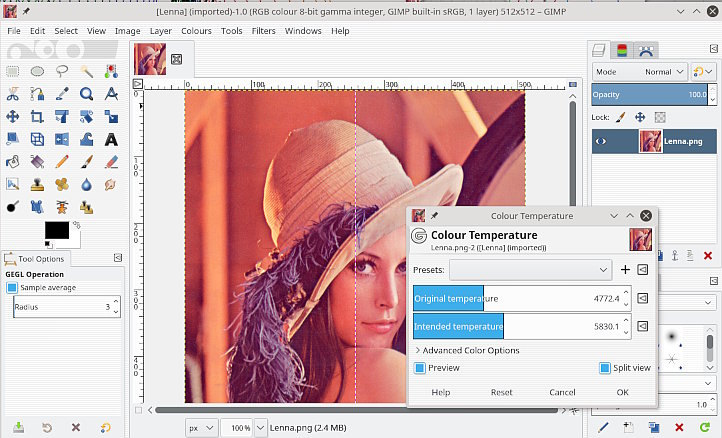Image resolution: width=722 pixels, height=438 pixels.
Task: Select the Pencil tool
Action: 62,162
